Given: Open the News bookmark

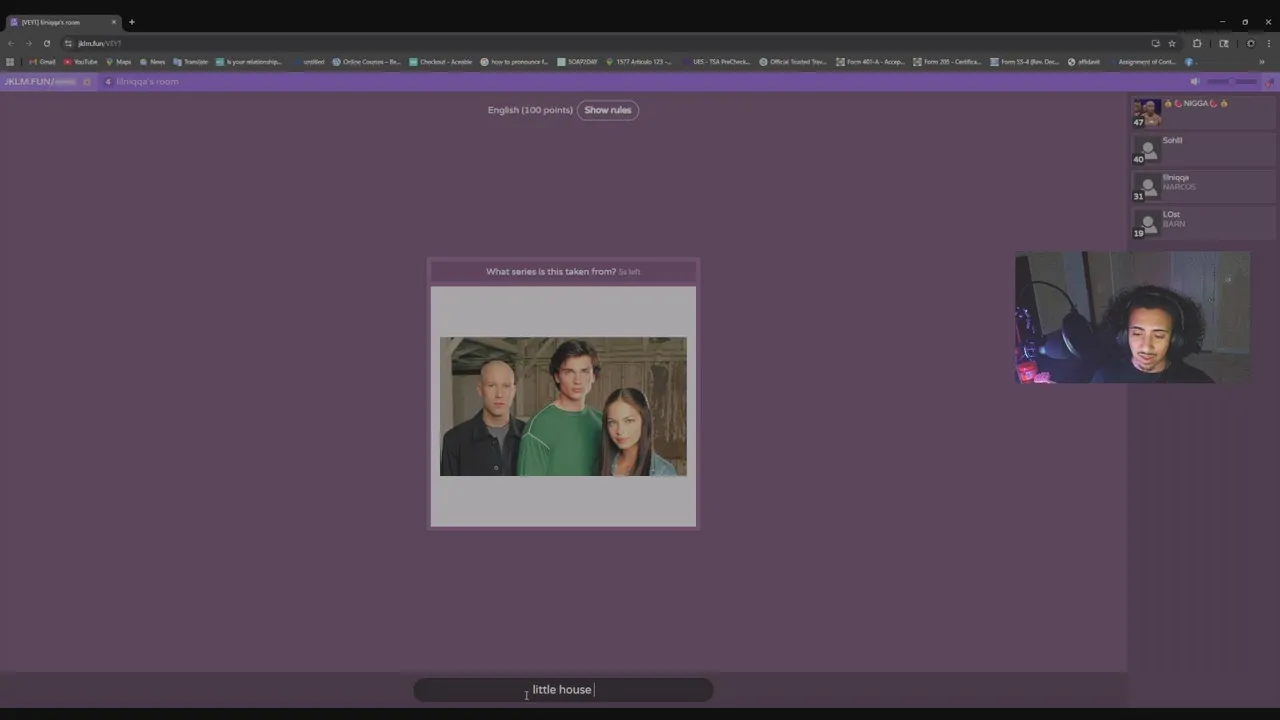Looking at the screenshot, I should pyautogui.click(x=153, y=62).
